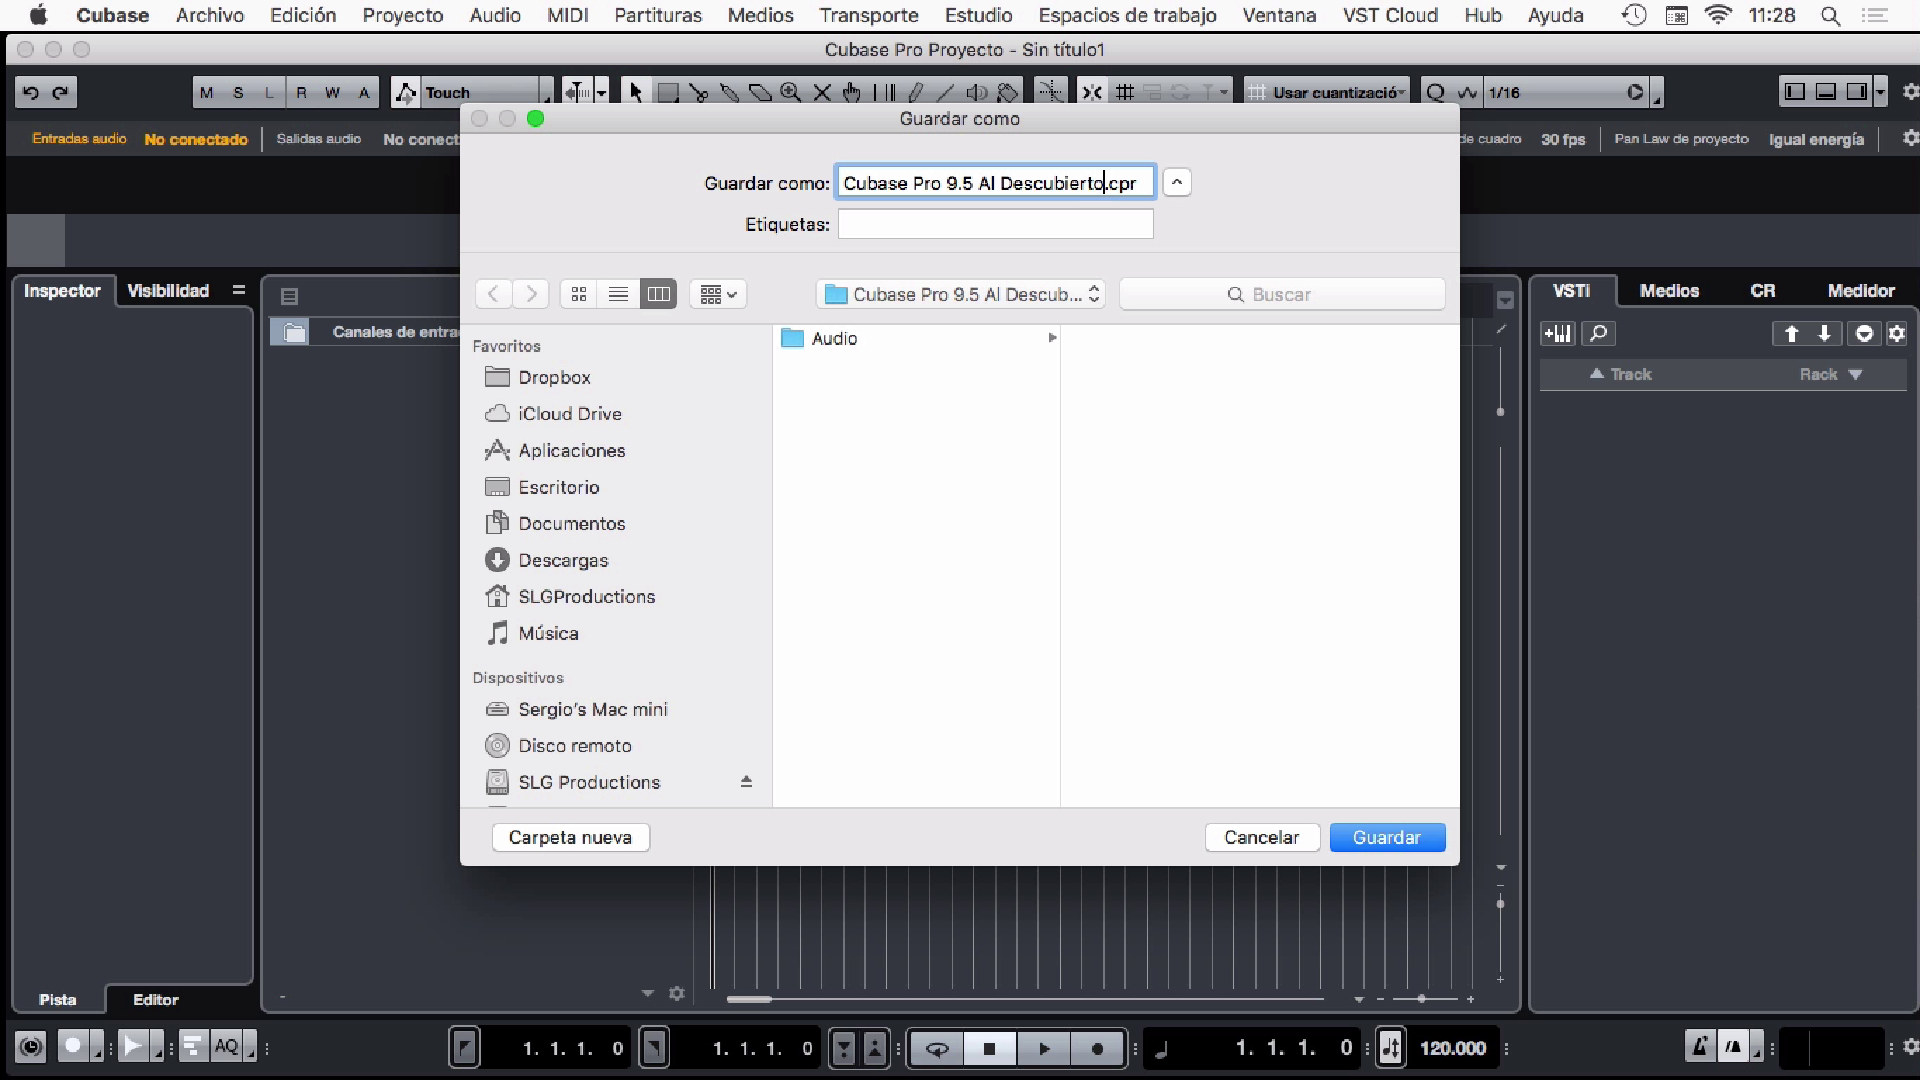Click horizontal zoom slider handle at bottom

click(x=1421, y=998)
